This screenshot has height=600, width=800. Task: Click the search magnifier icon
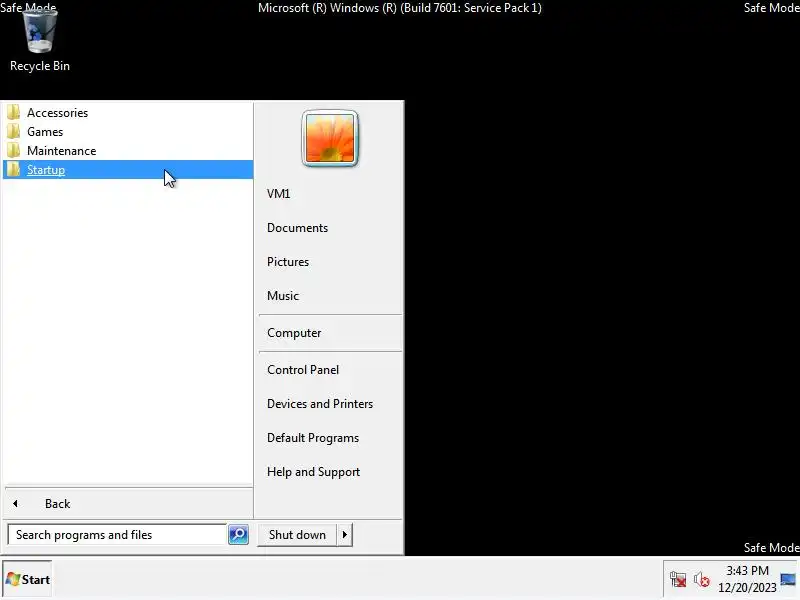(x=238, y=534)
